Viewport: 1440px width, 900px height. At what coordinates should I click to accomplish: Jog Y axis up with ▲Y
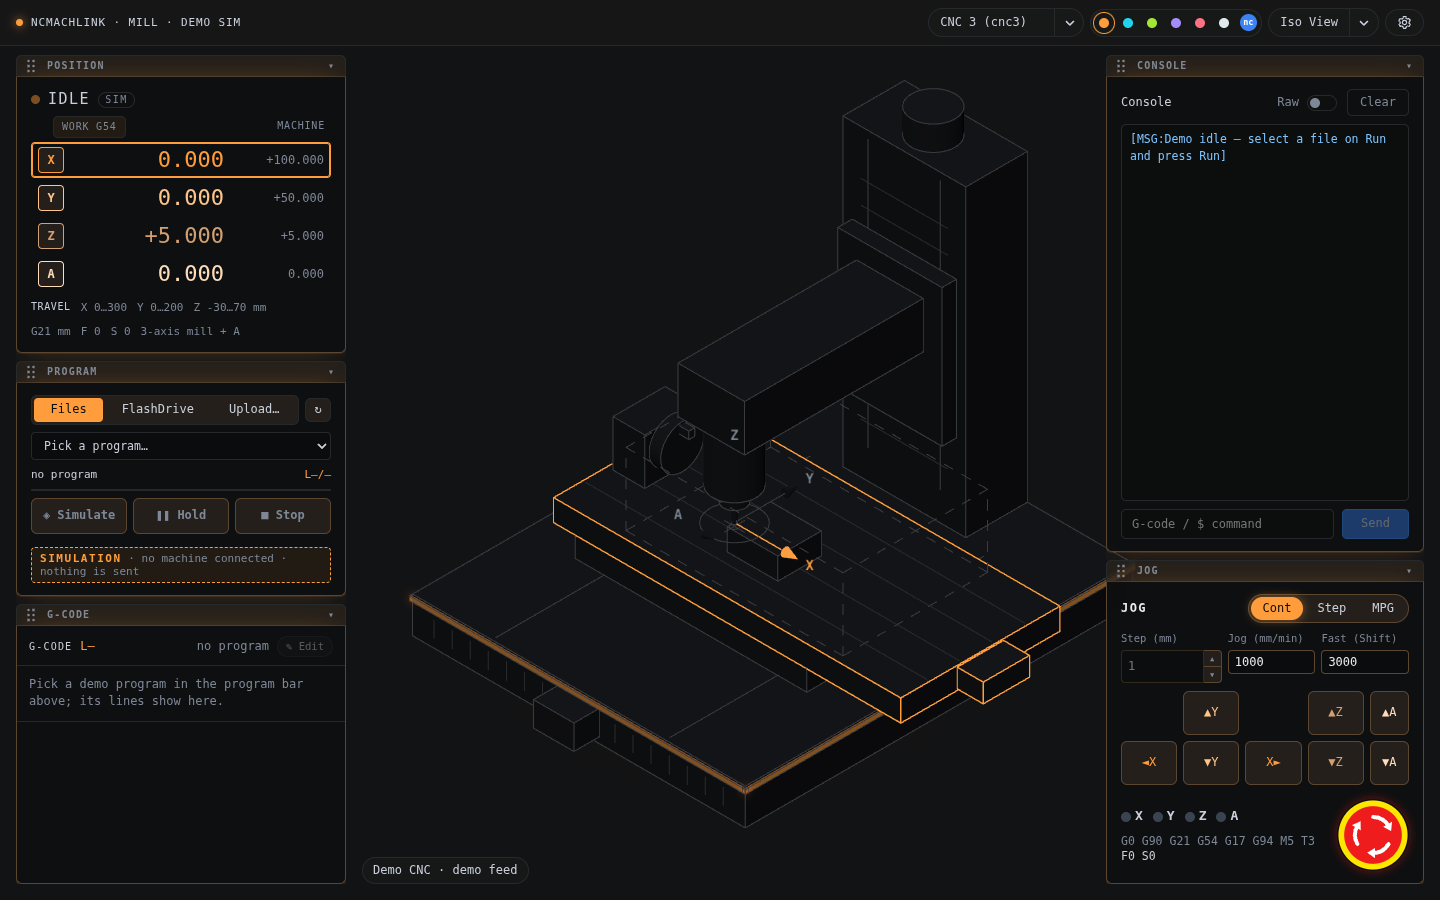click(x=1211, y=713)
